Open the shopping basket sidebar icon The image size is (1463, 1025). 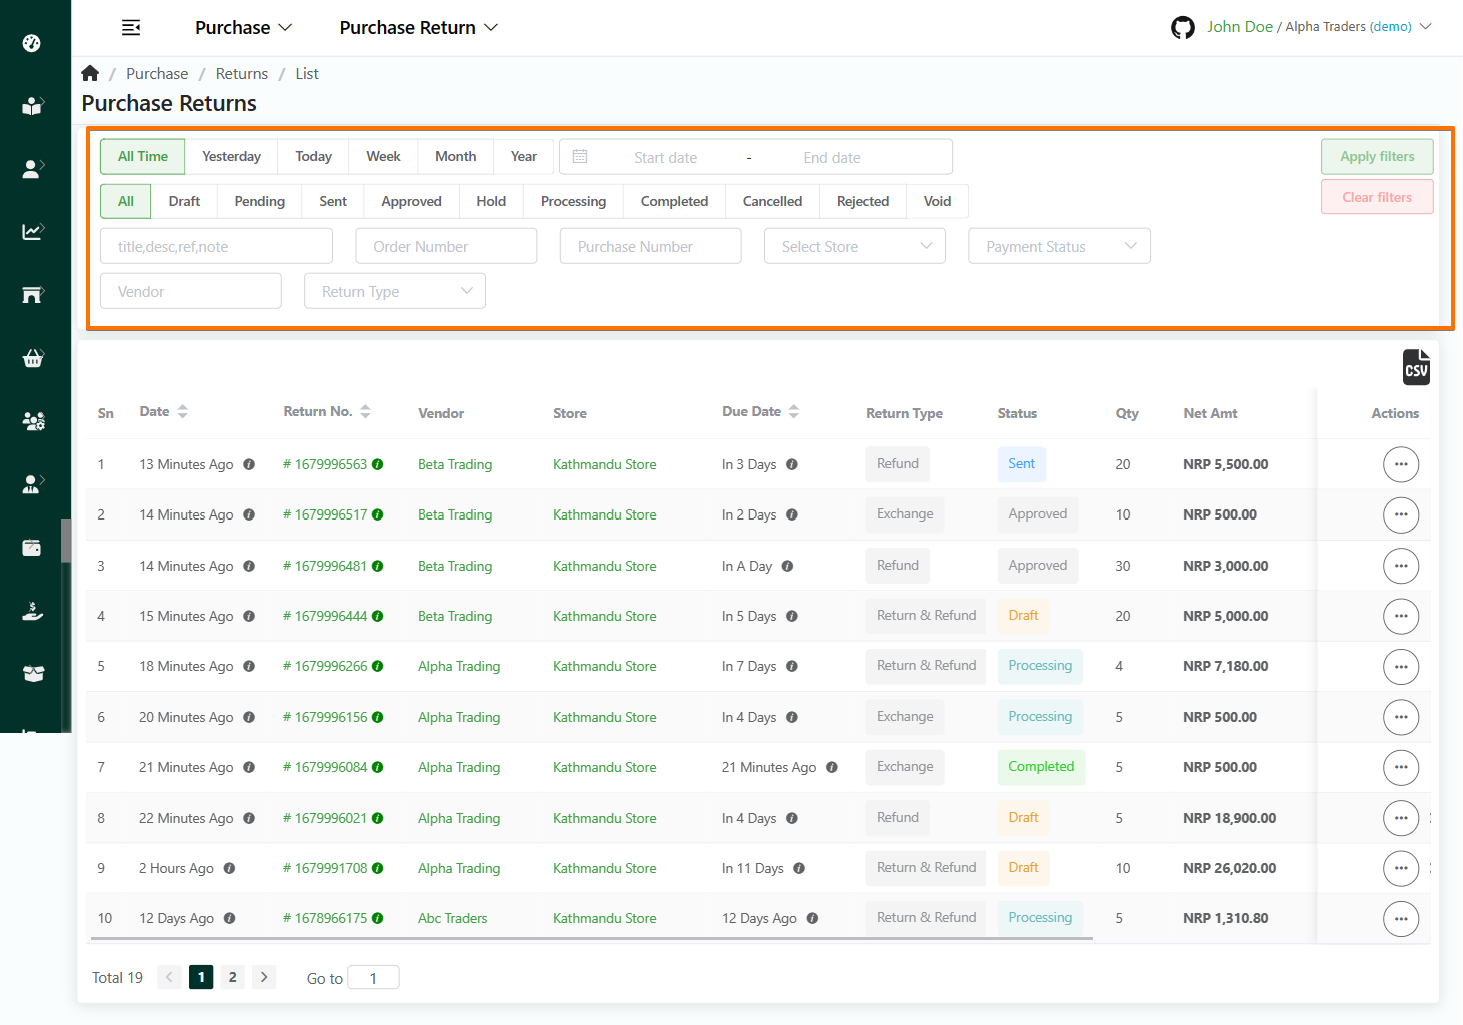pos(32,358)
